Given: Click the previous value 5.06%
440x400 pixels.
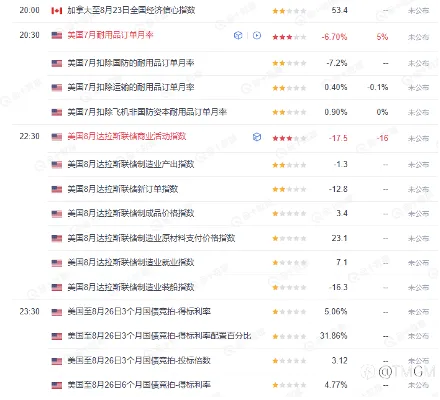Looking at the screenshot, I should (x=336, y=312).
